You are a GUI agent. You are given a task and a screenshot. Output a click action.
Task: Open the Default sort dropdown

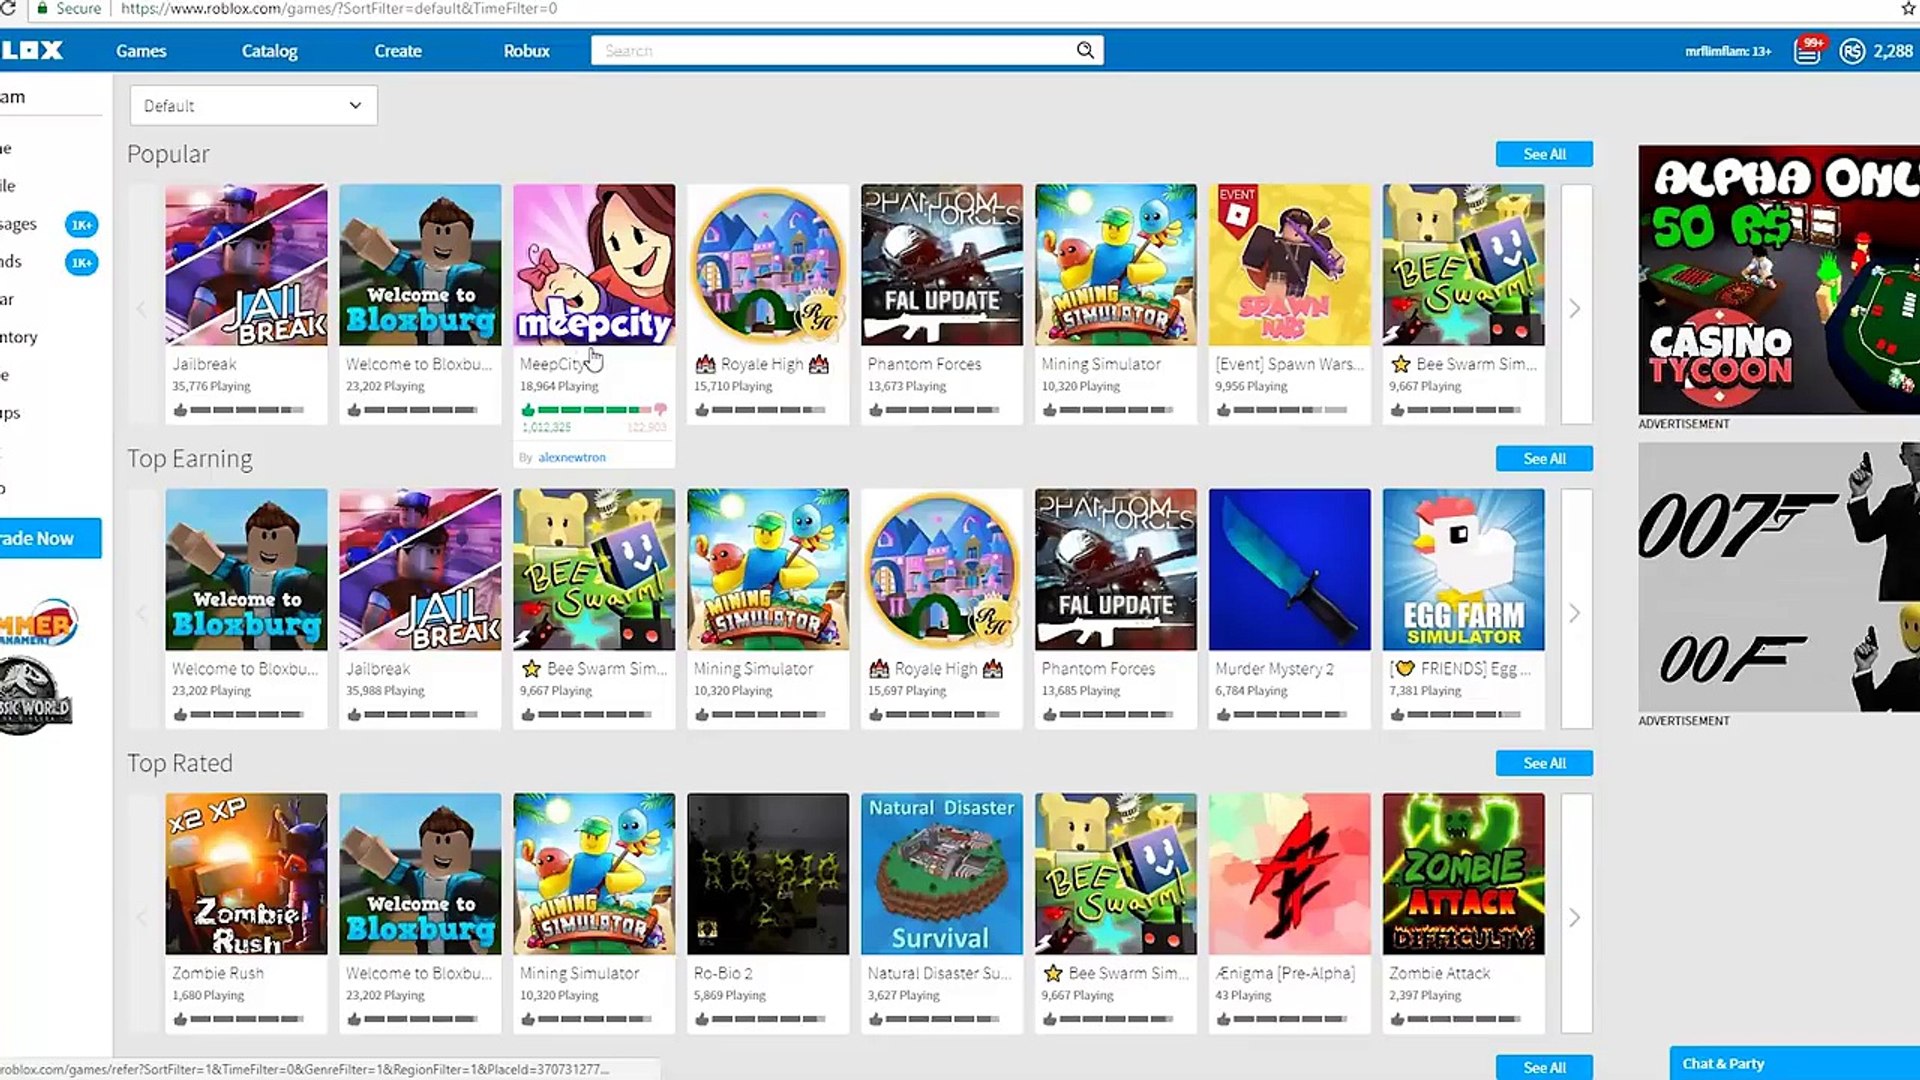click(253, 106)
